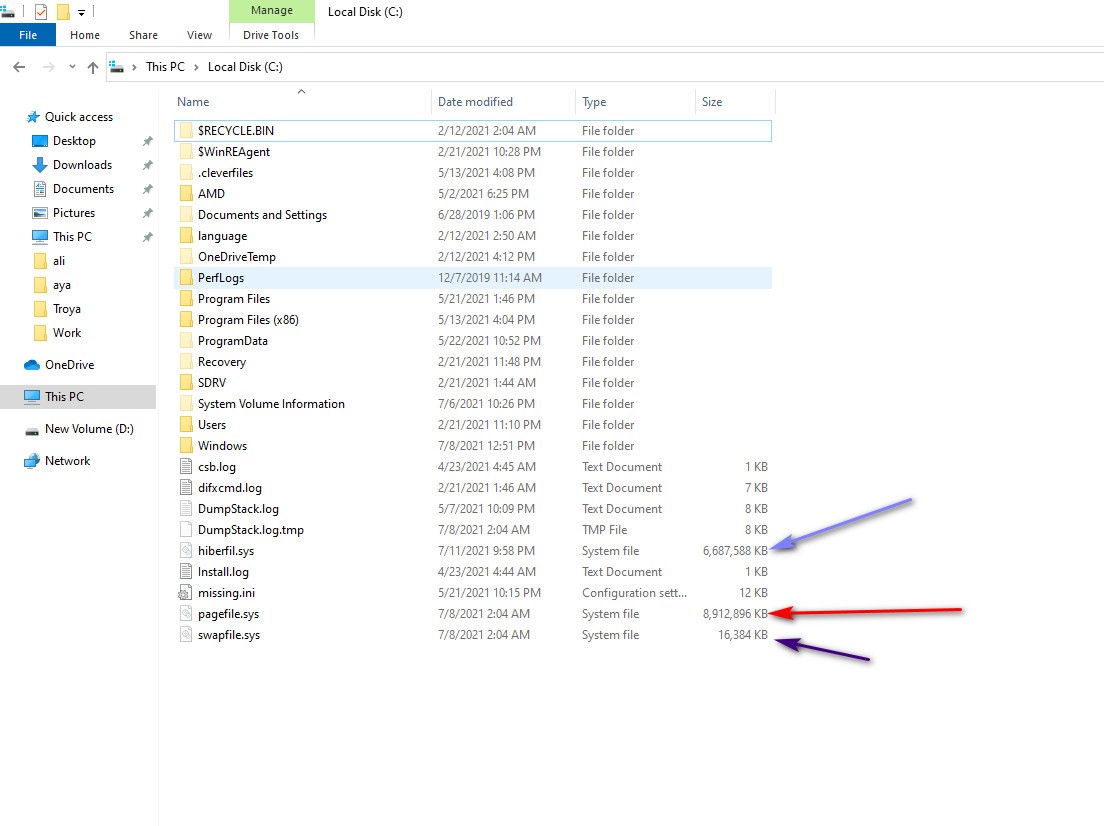Click the Properties icon in Quick Access Toolbar
This screenshot has height=826, width=1104.
point(40,12)
